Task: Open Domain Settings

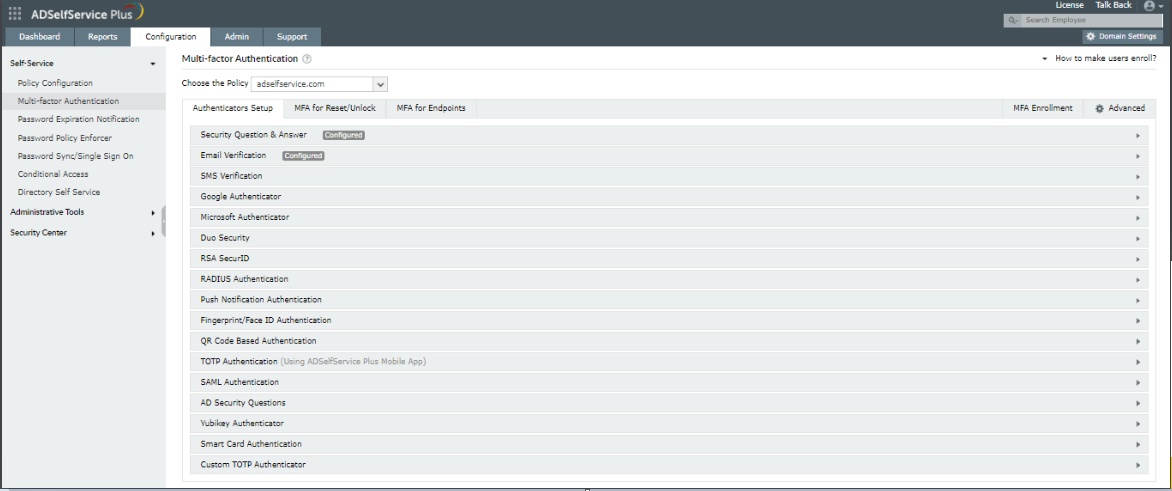Action: [x=1123, y=37]
